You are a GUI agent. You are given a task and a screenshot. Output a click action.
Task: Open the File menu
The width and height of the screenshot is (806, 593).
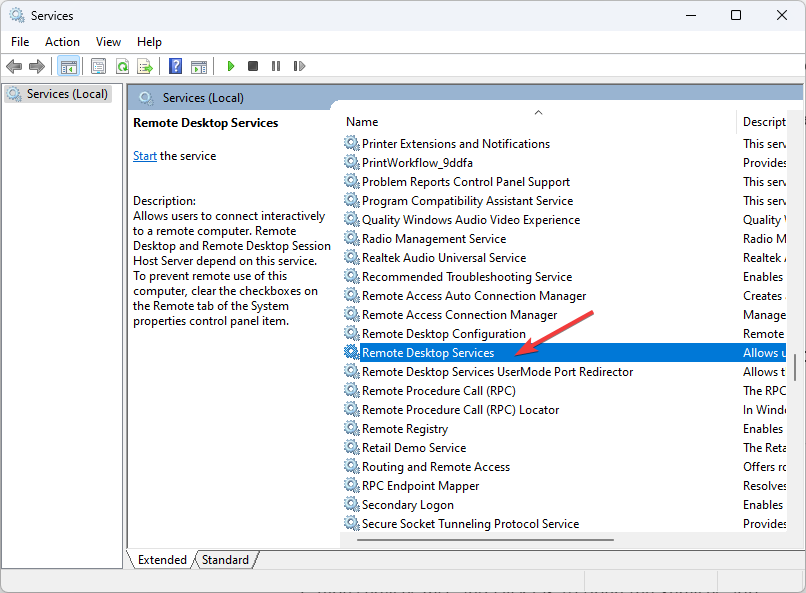(20, 42)
